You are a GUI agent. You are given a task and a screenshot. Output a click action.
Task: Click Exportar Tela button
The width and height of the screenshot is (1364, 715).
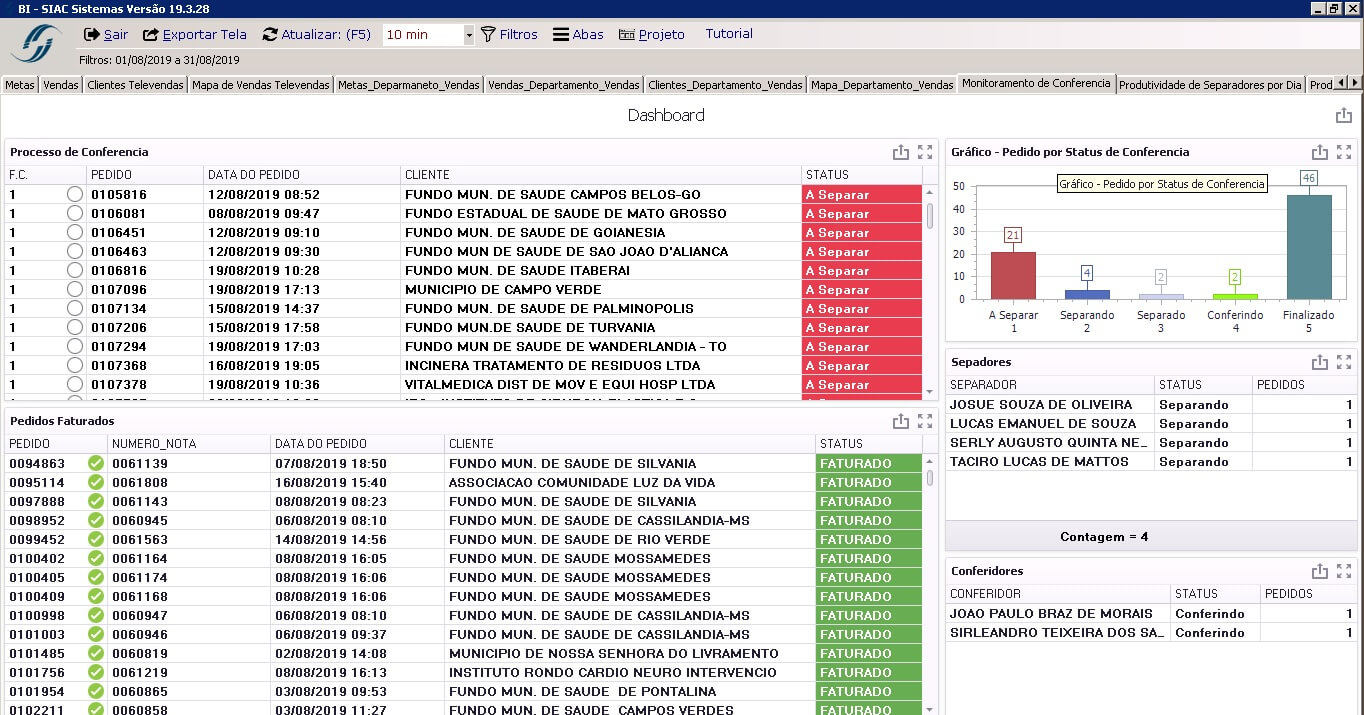(195, 34)
